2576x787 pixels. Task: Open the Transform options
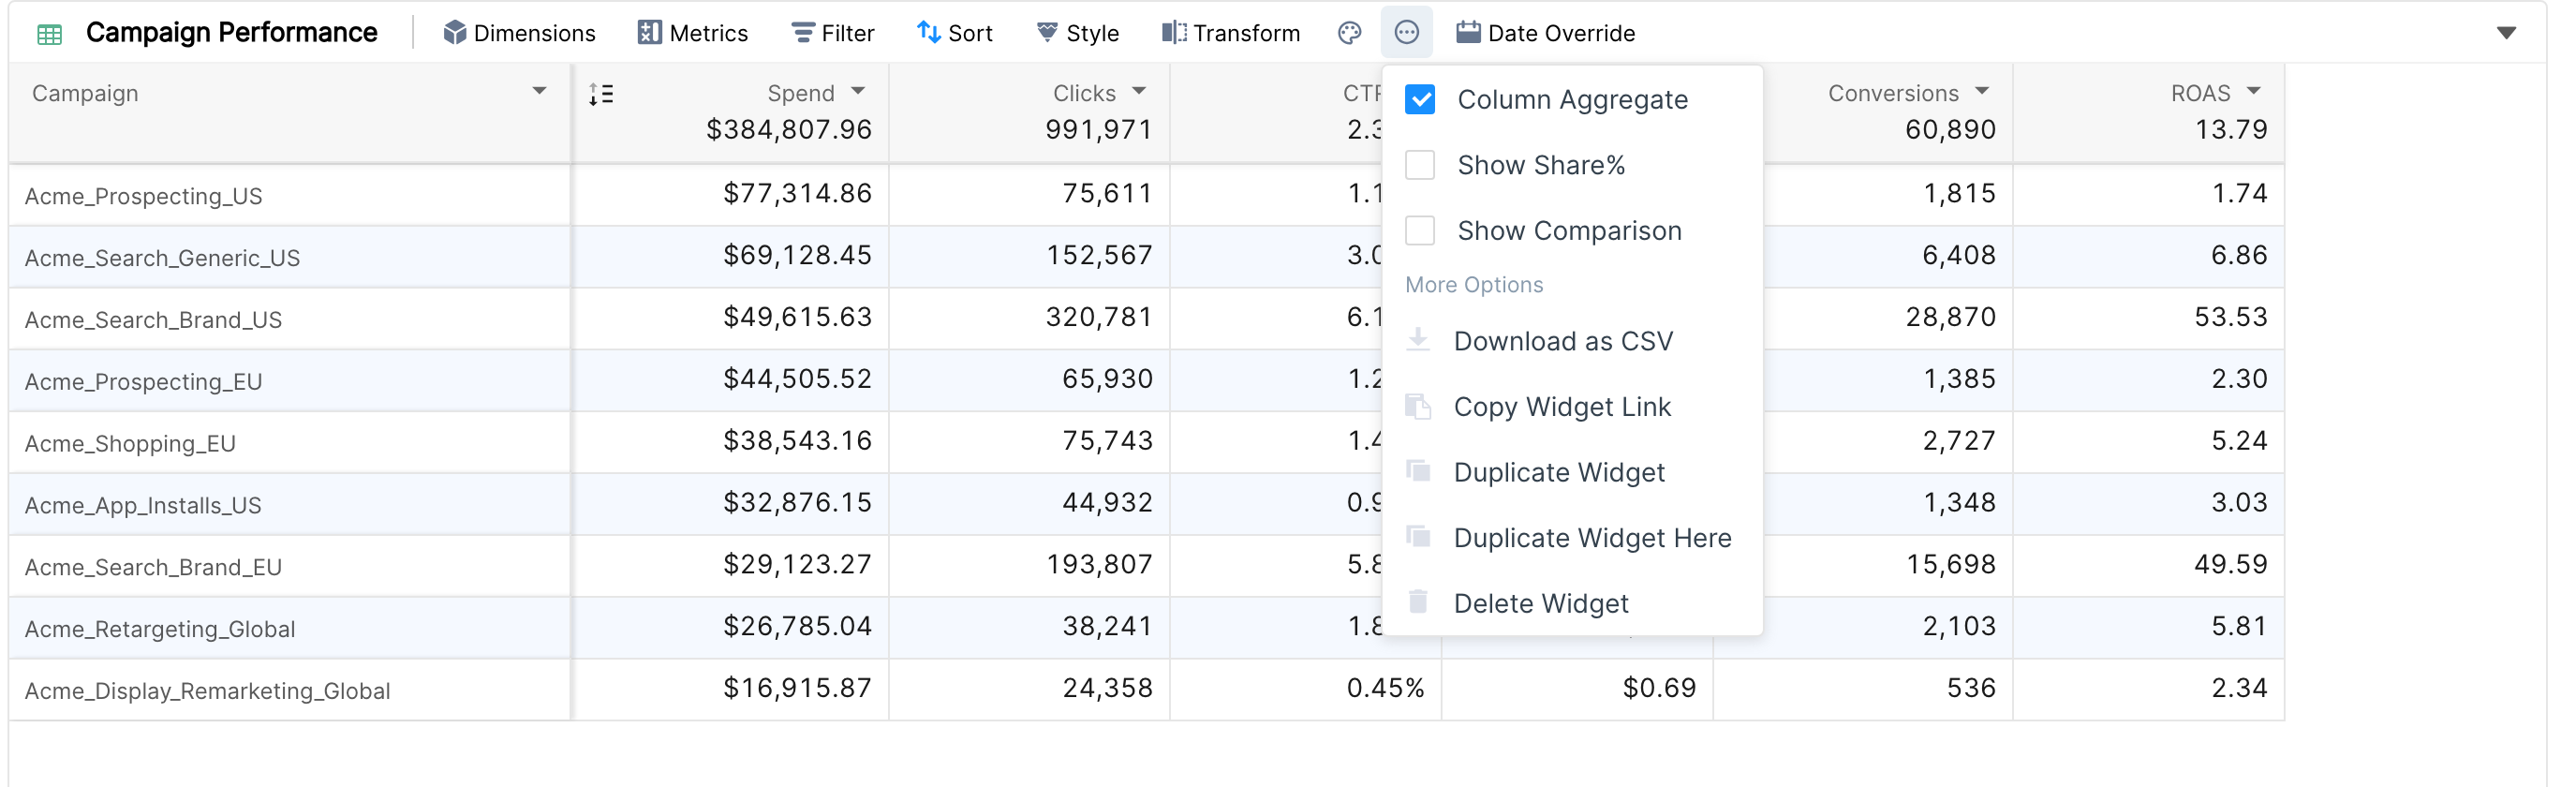click(1230, 33)
